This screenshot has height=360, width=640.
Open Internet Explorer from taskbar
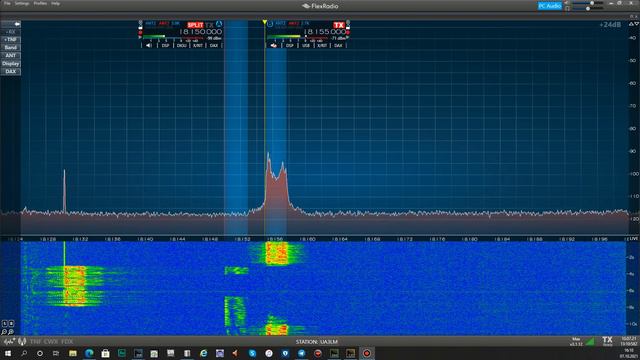[203, 353]
